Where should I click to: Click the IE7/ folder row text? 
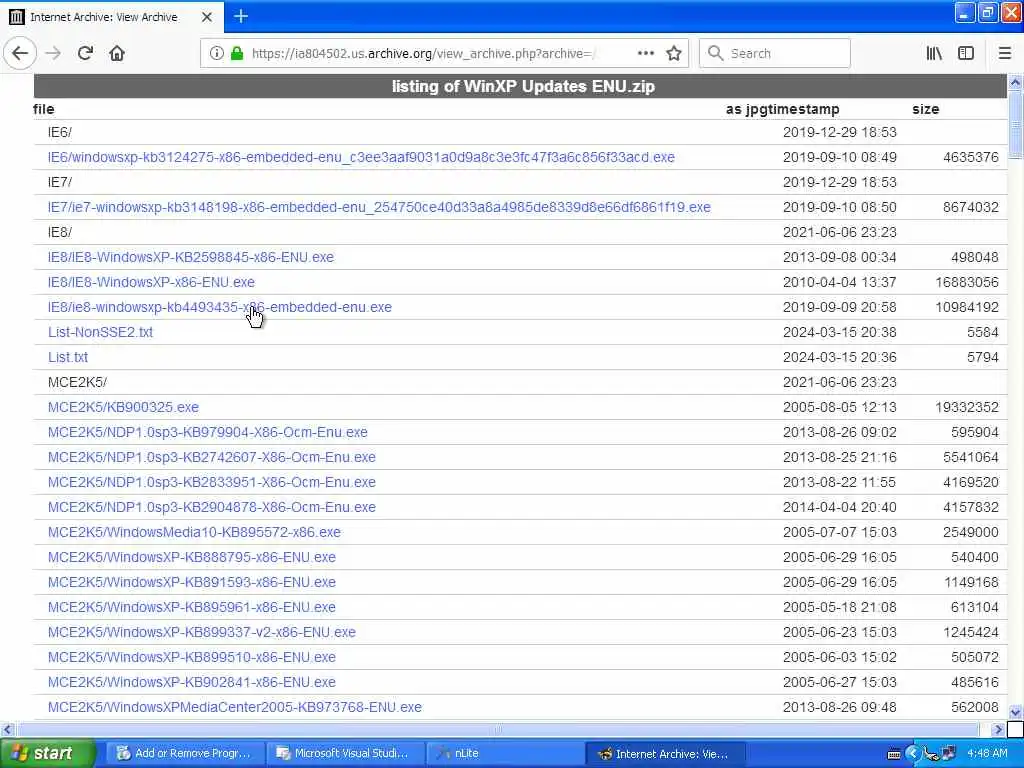pyautogui.click(x=60, y=182)
